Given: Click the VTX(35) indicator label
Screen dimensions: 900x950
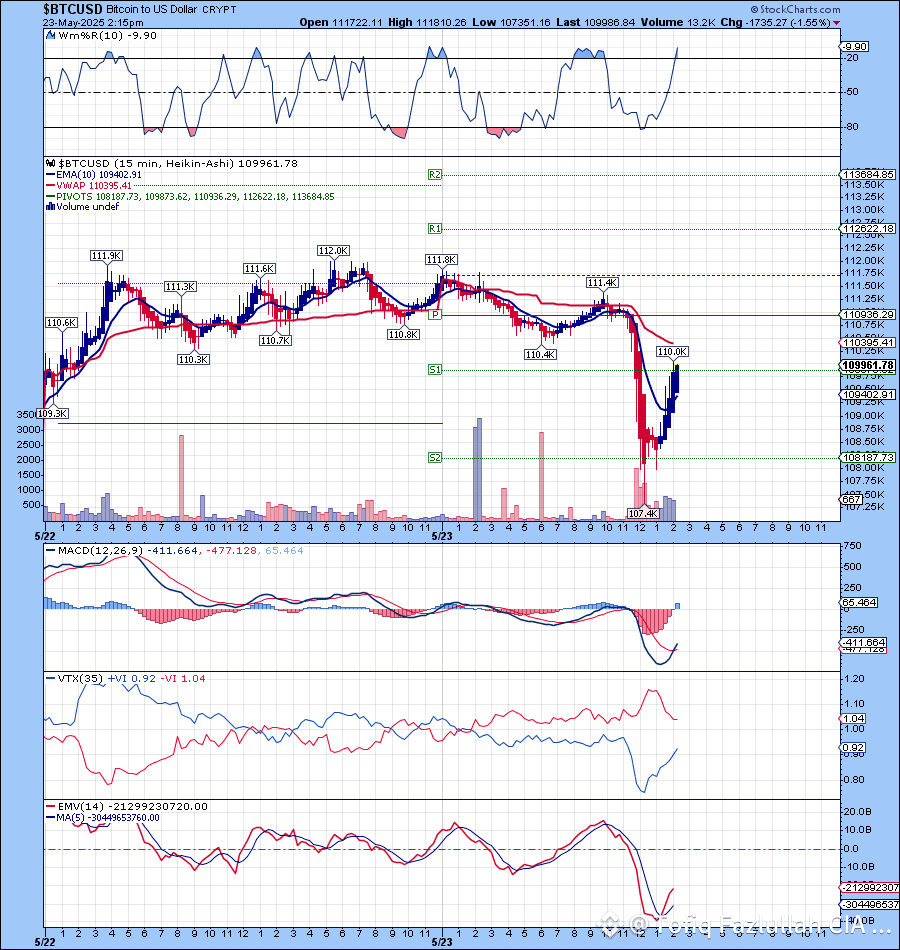Looking at the screenshot, I should pos(81,679).
